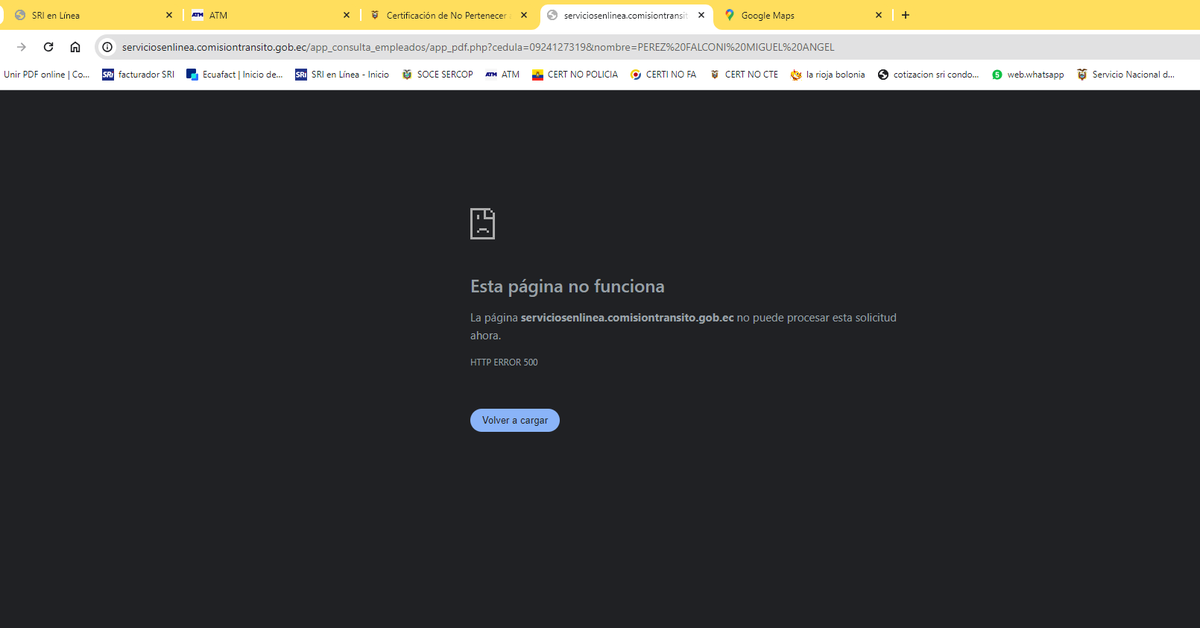
Task: Open a new tab with plus icon
Action: pos(905,15)
